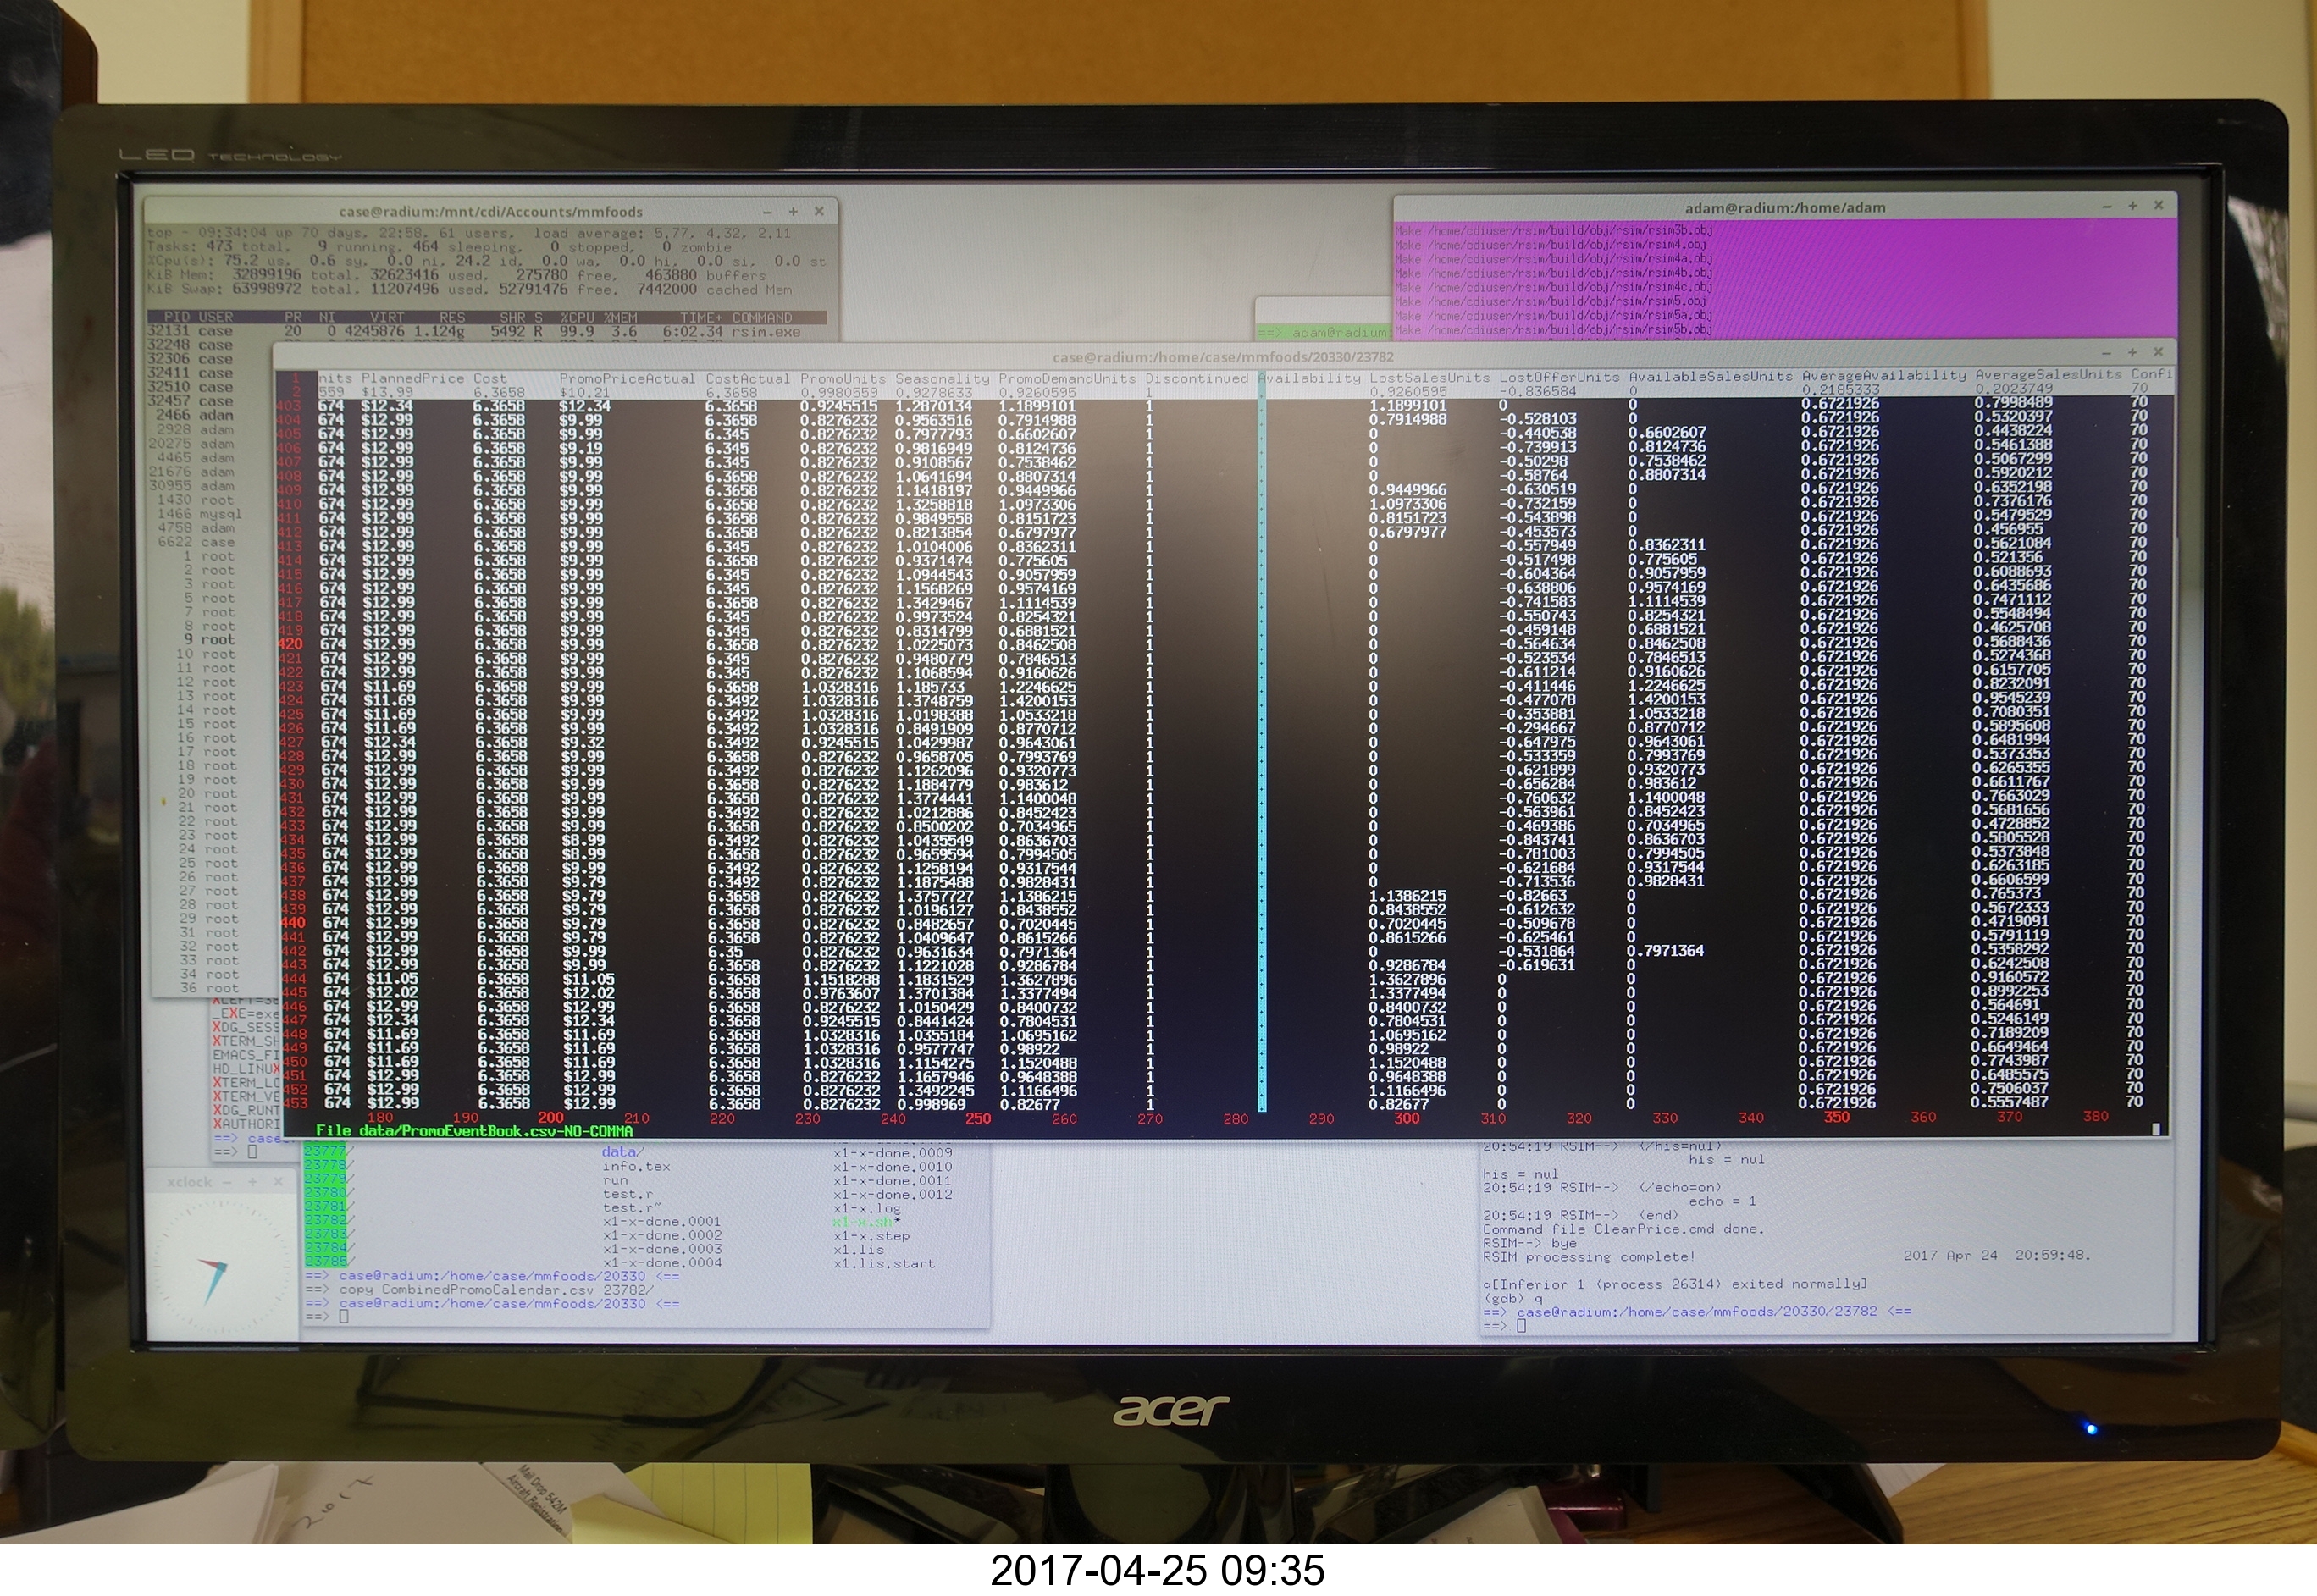Image resolution: width=2317 pixels, height=1596 pixels.
Task: Click the Seasonality column header
Action: pyautogui.click(x=942, y=379)
